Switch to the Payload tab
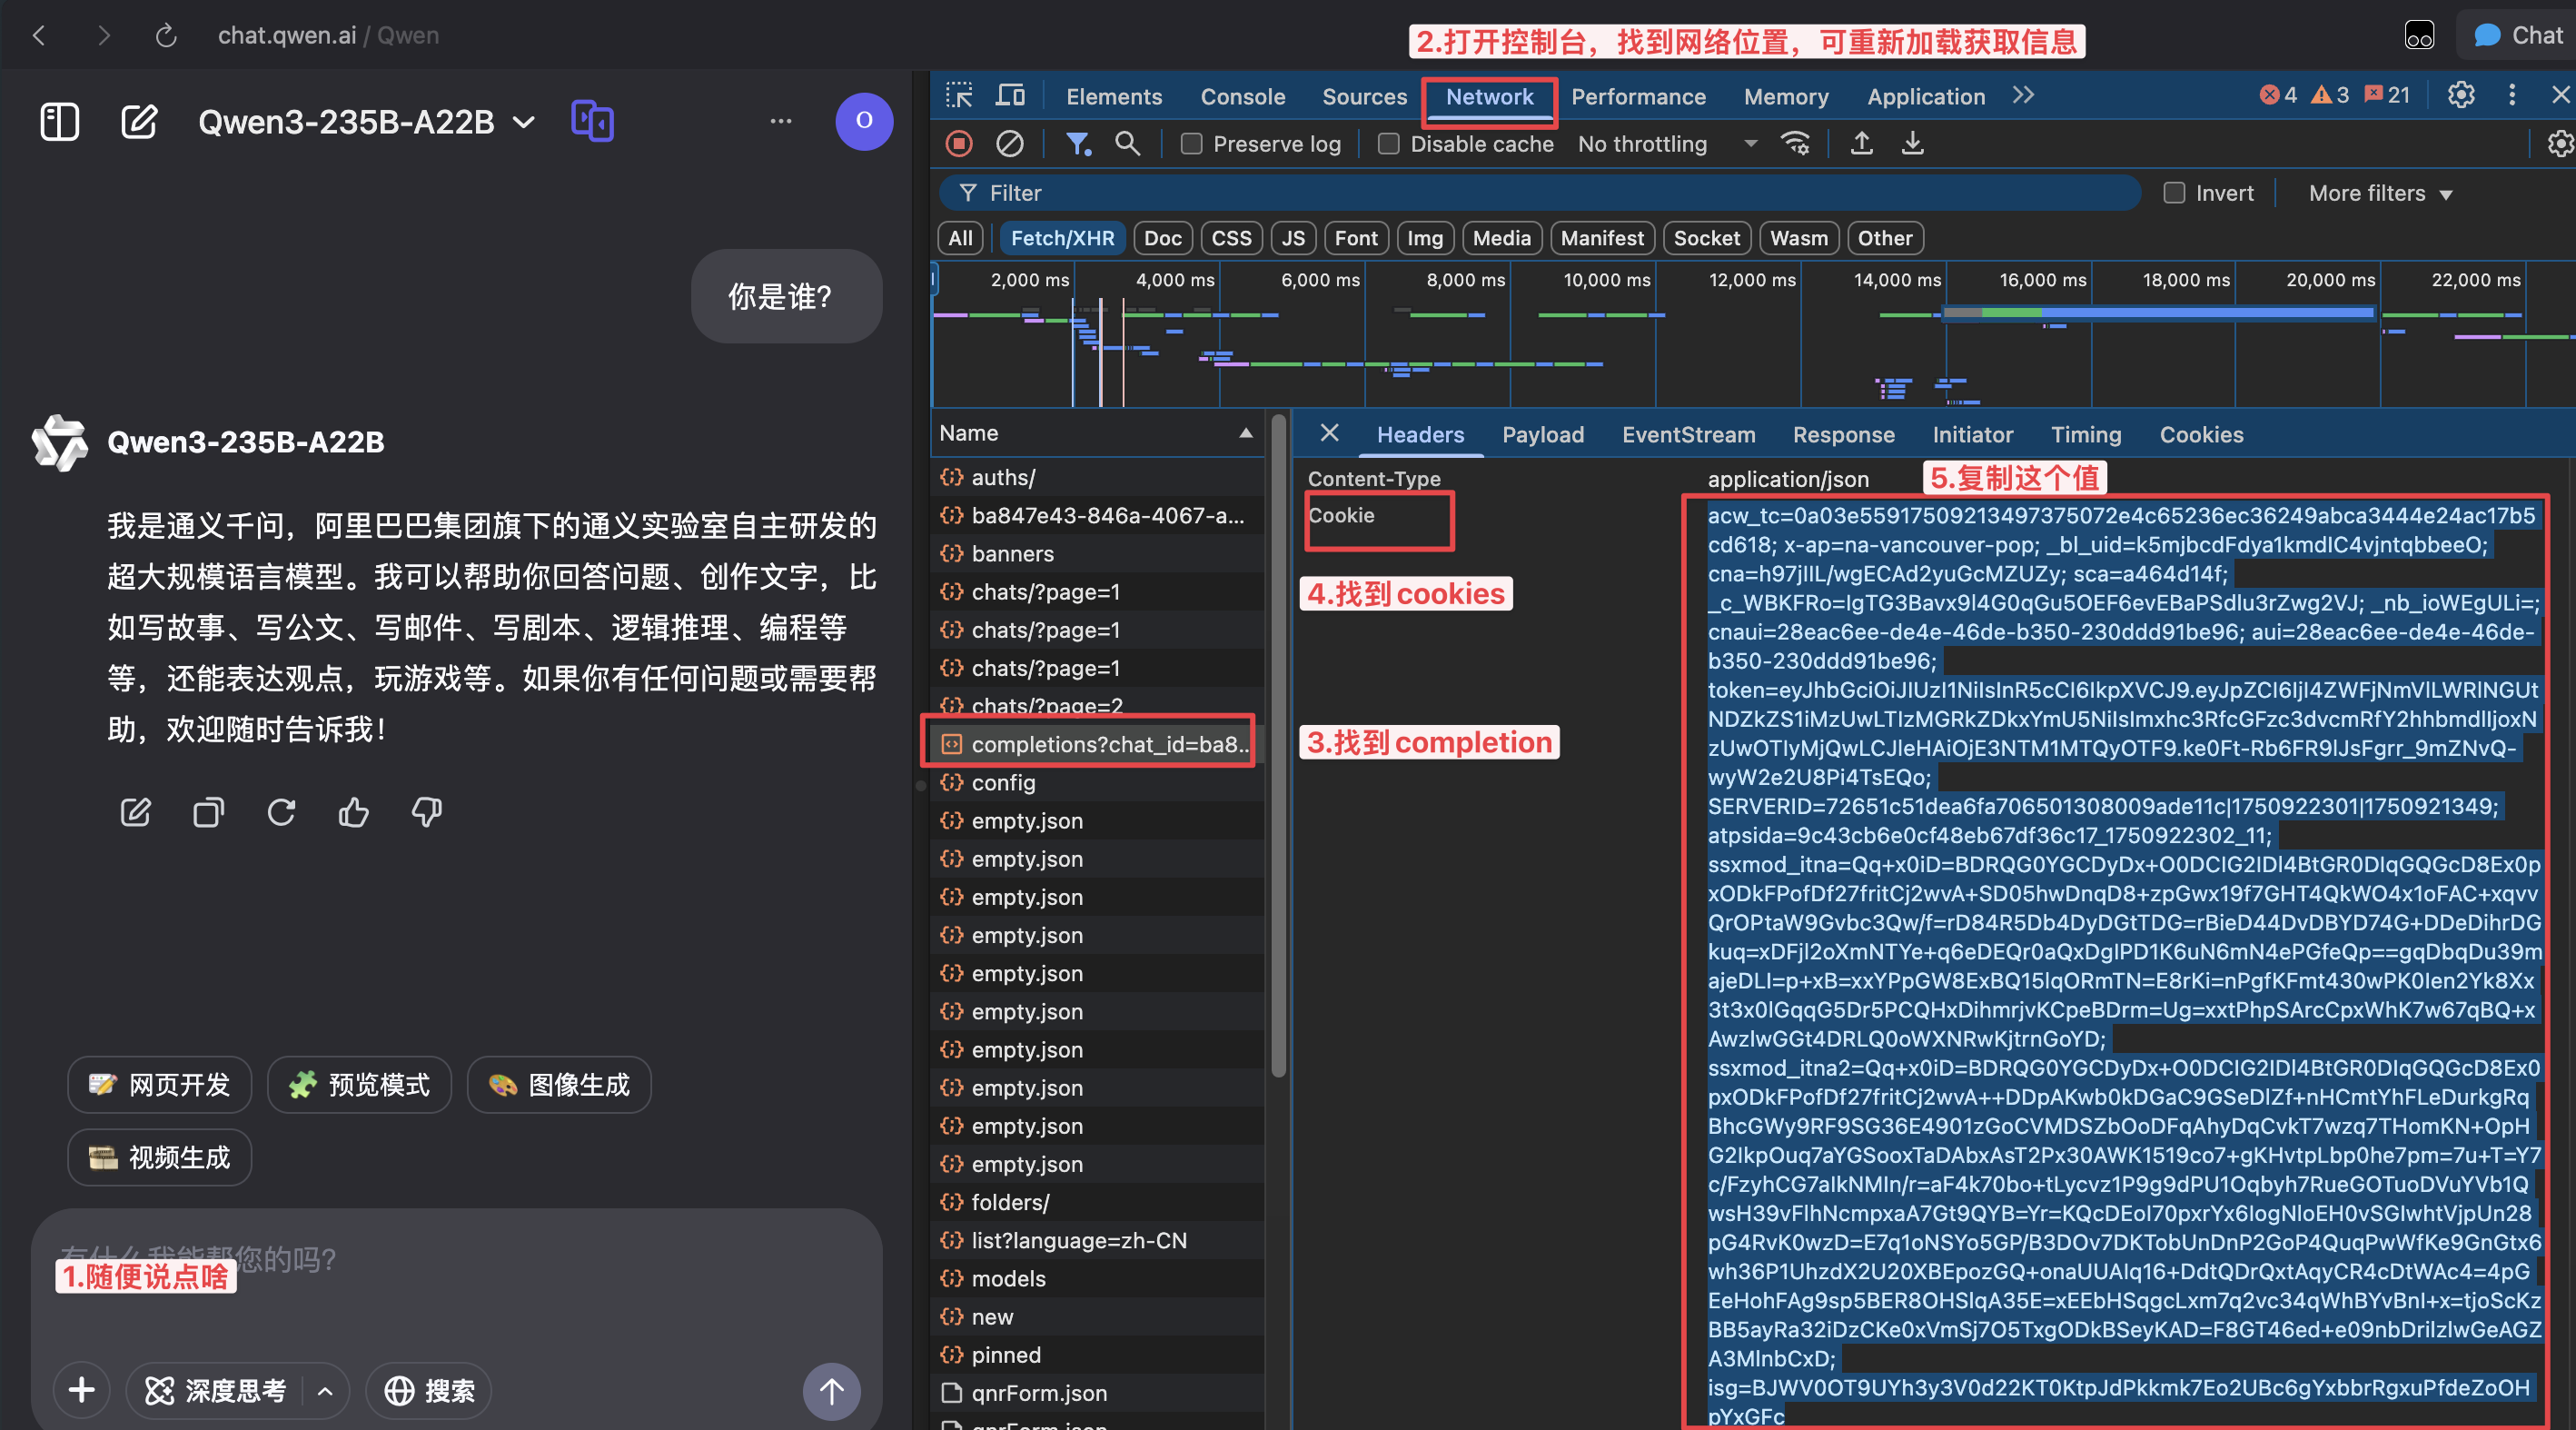This screenshot has width=2576, height=1430. 1543,435
